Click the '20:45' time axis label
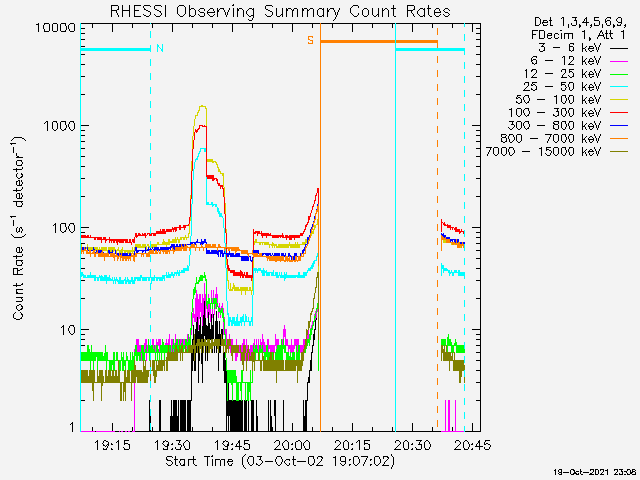Viewport: 640px width, 480px height. coord(472,445)
